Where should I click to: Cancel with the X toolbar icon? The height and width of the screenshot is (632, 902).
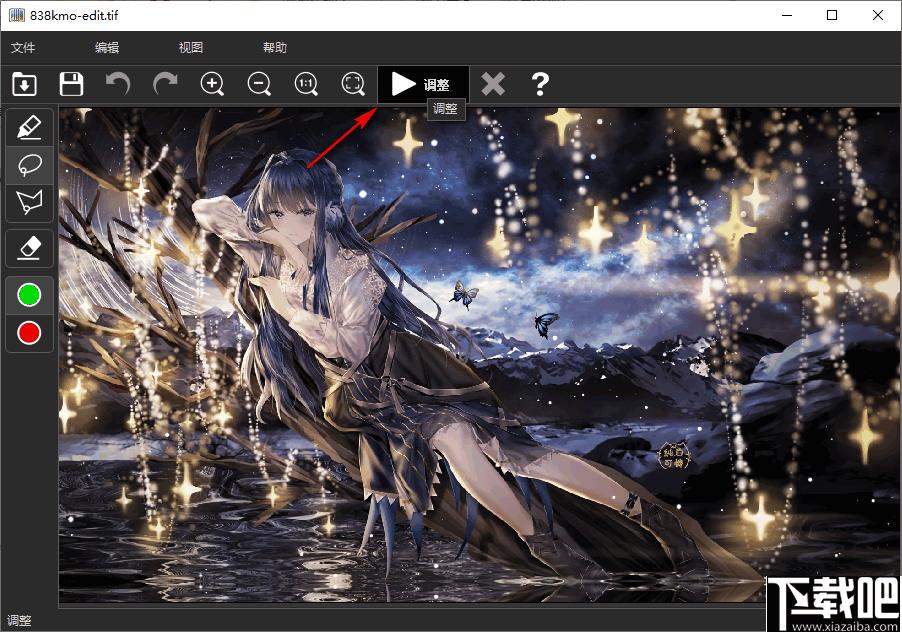pyautogui.click(x=493, y=84)
